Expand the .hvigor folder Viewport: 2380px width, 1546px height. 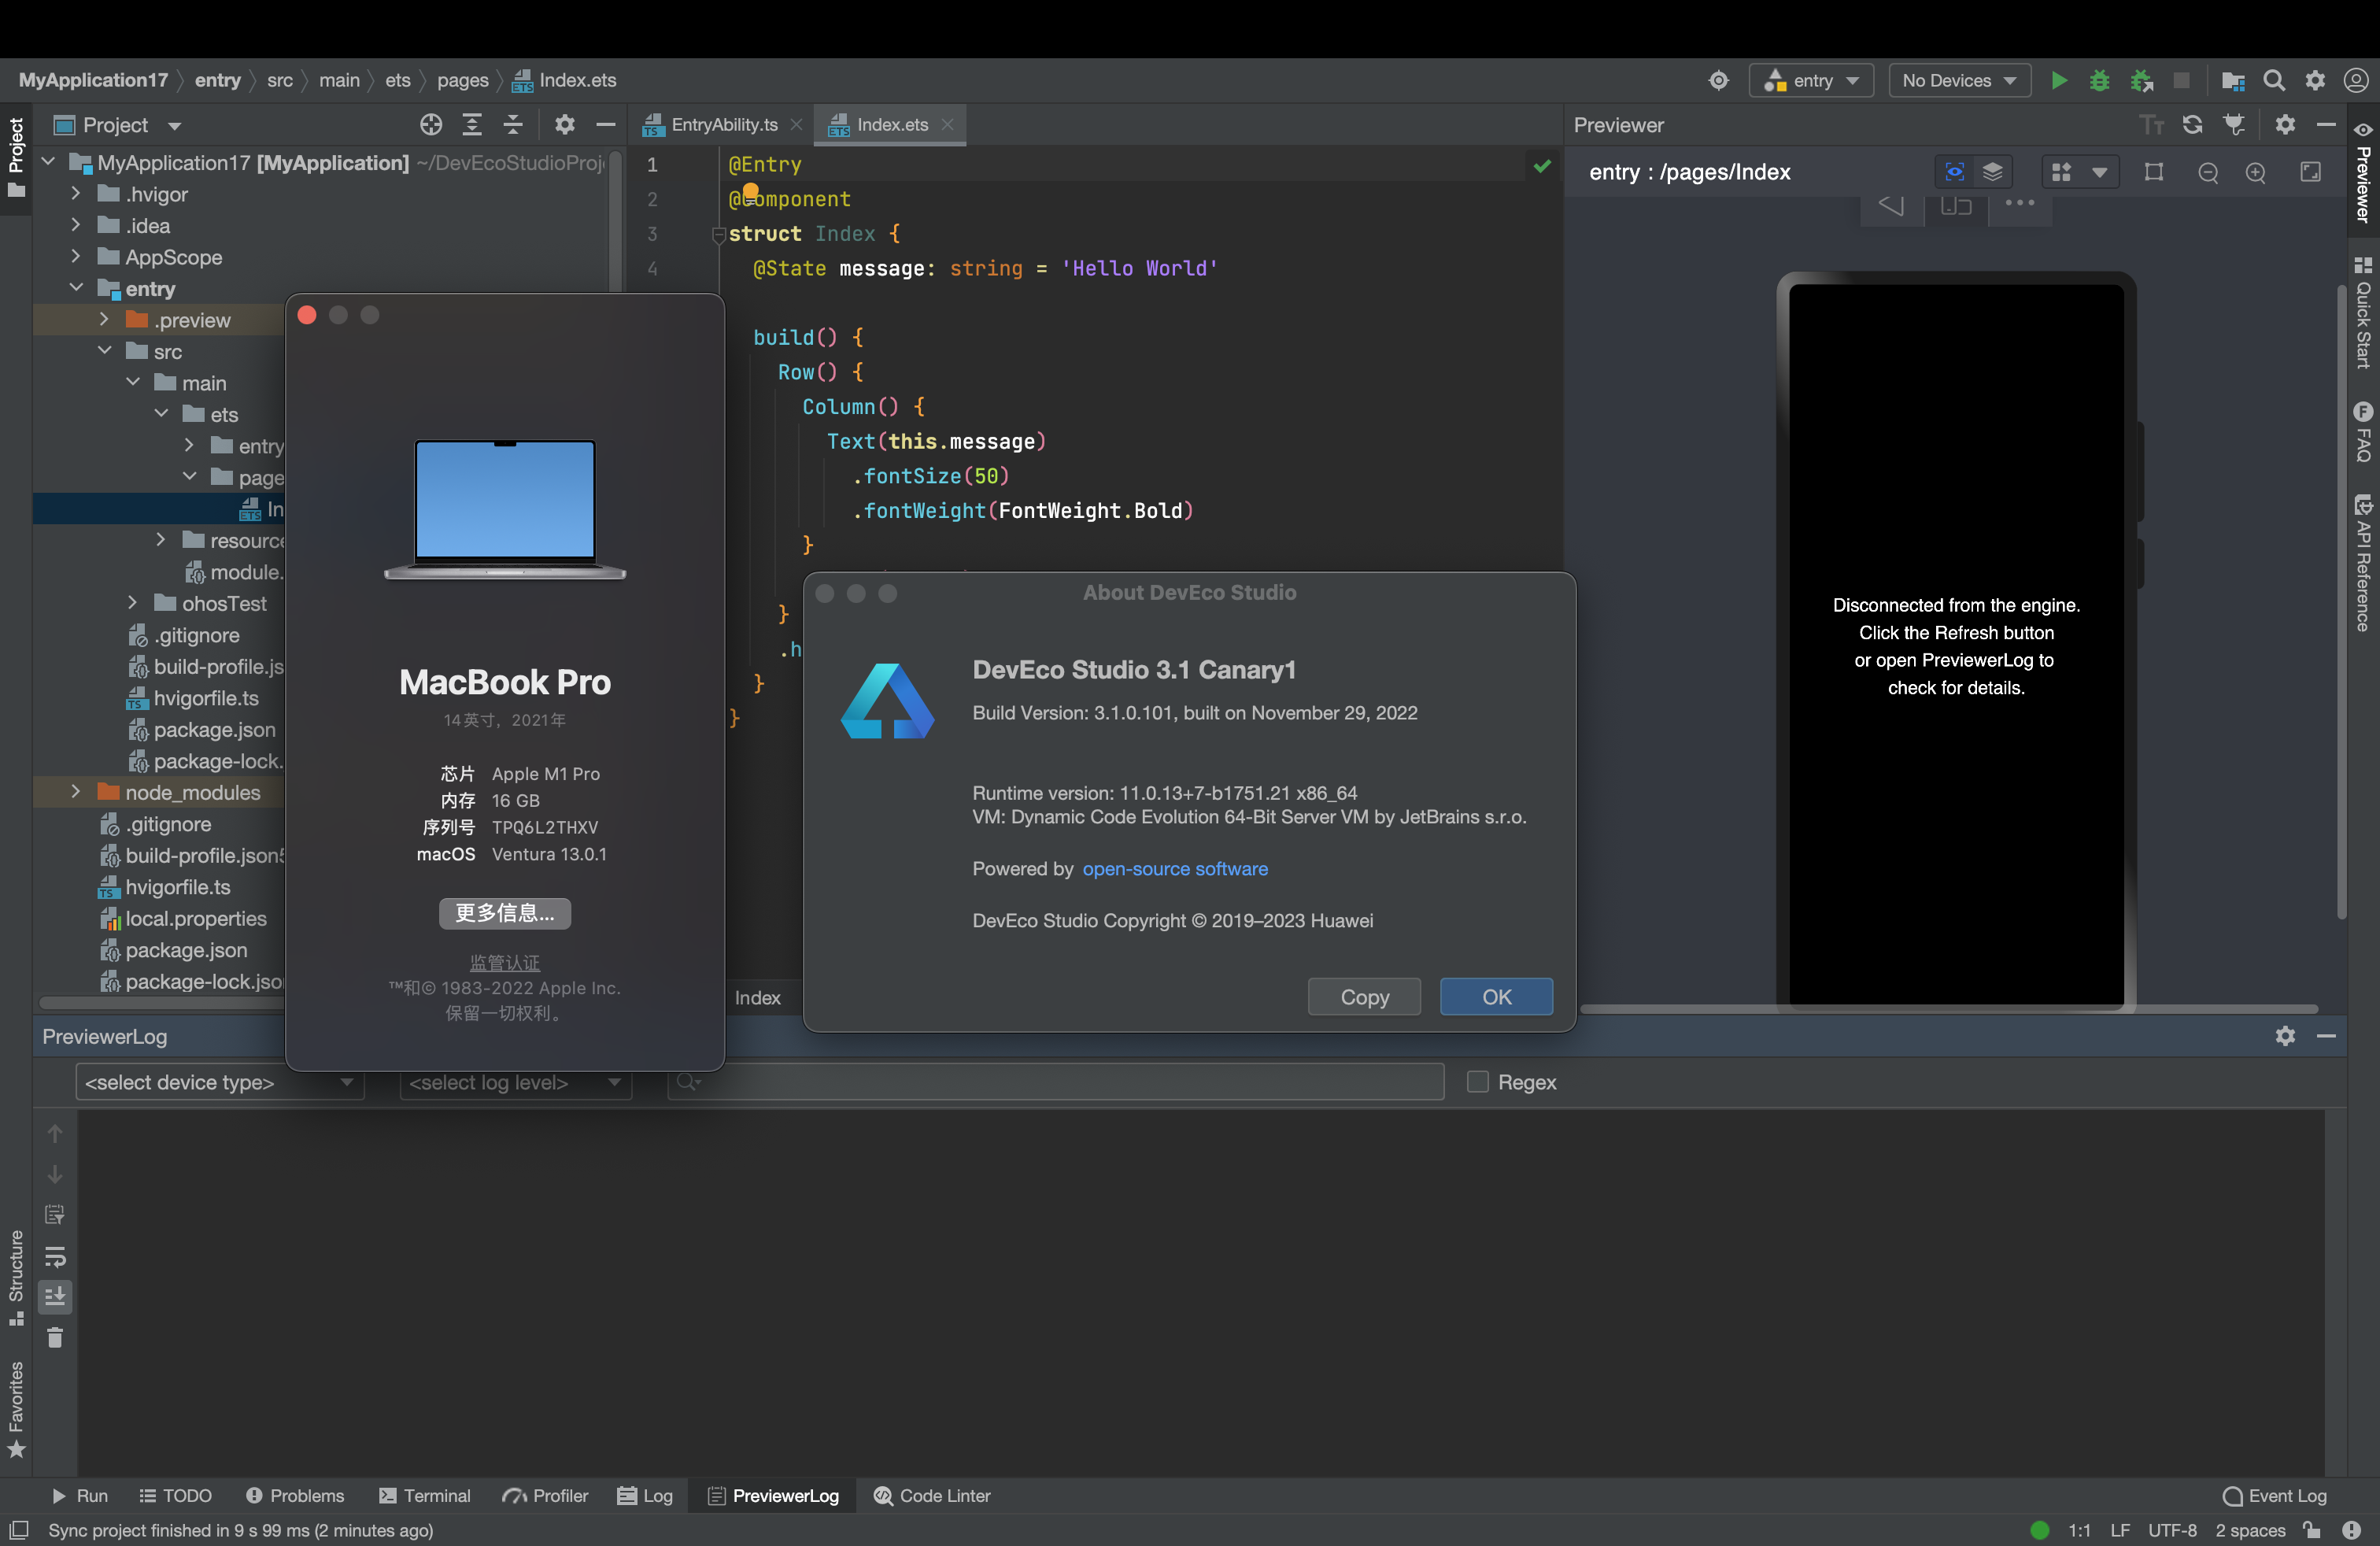(x=76, y=194)
